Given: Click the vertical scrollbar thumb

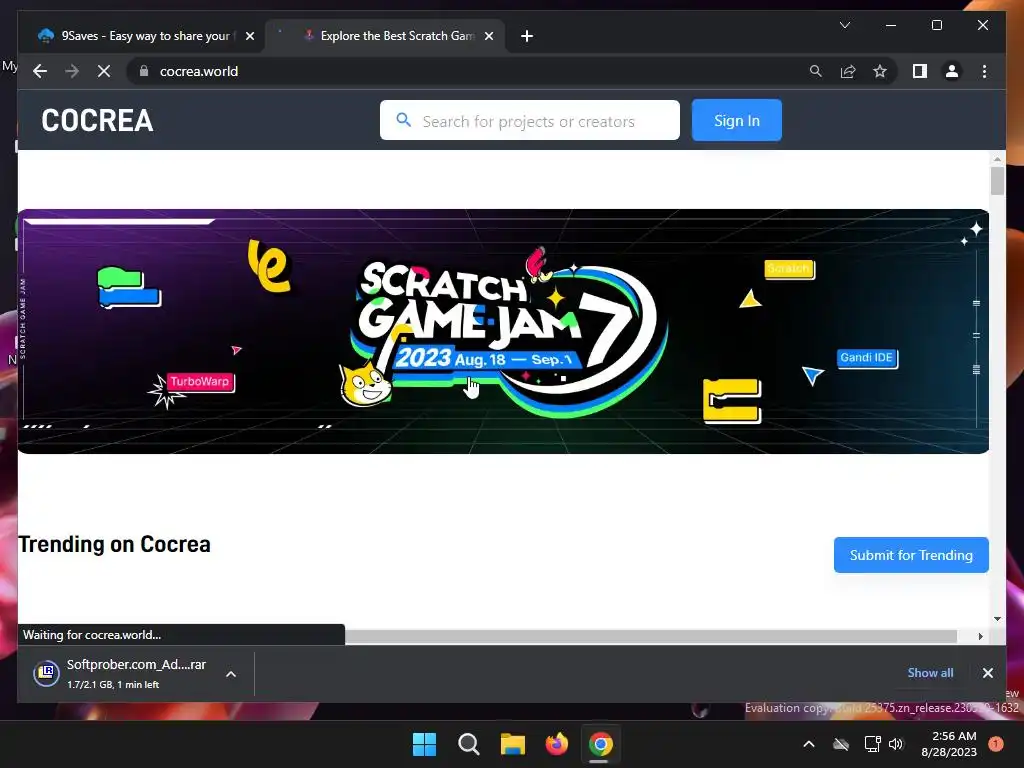Looking at the screenshot, I should click(x=997, y=181).
